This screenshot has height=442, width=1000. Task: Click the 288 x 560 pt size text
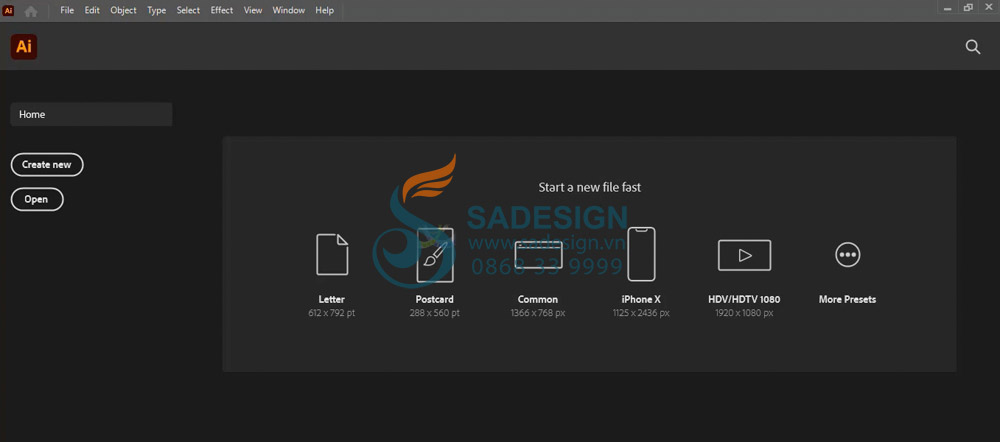[x=434, y=313]
